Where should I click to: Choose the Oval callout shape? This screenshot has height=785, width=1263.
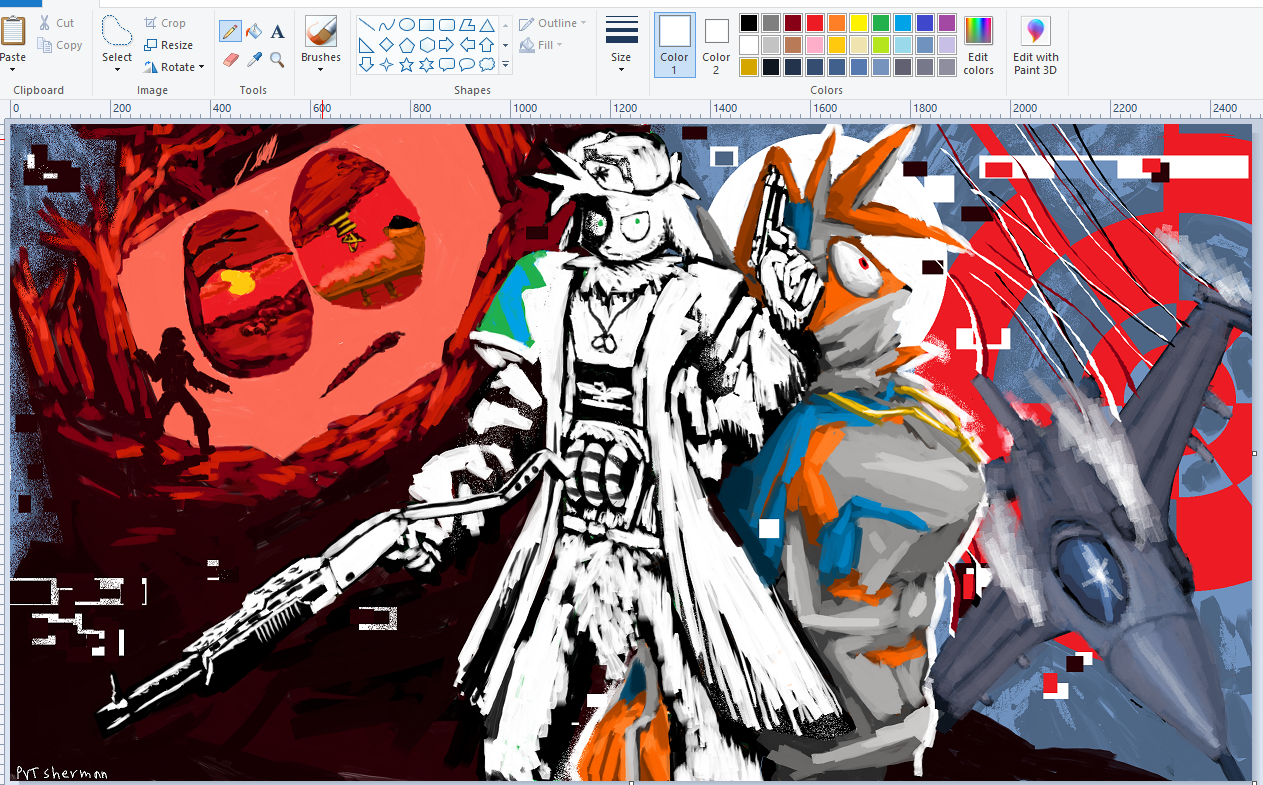click(x=467, y=65)
